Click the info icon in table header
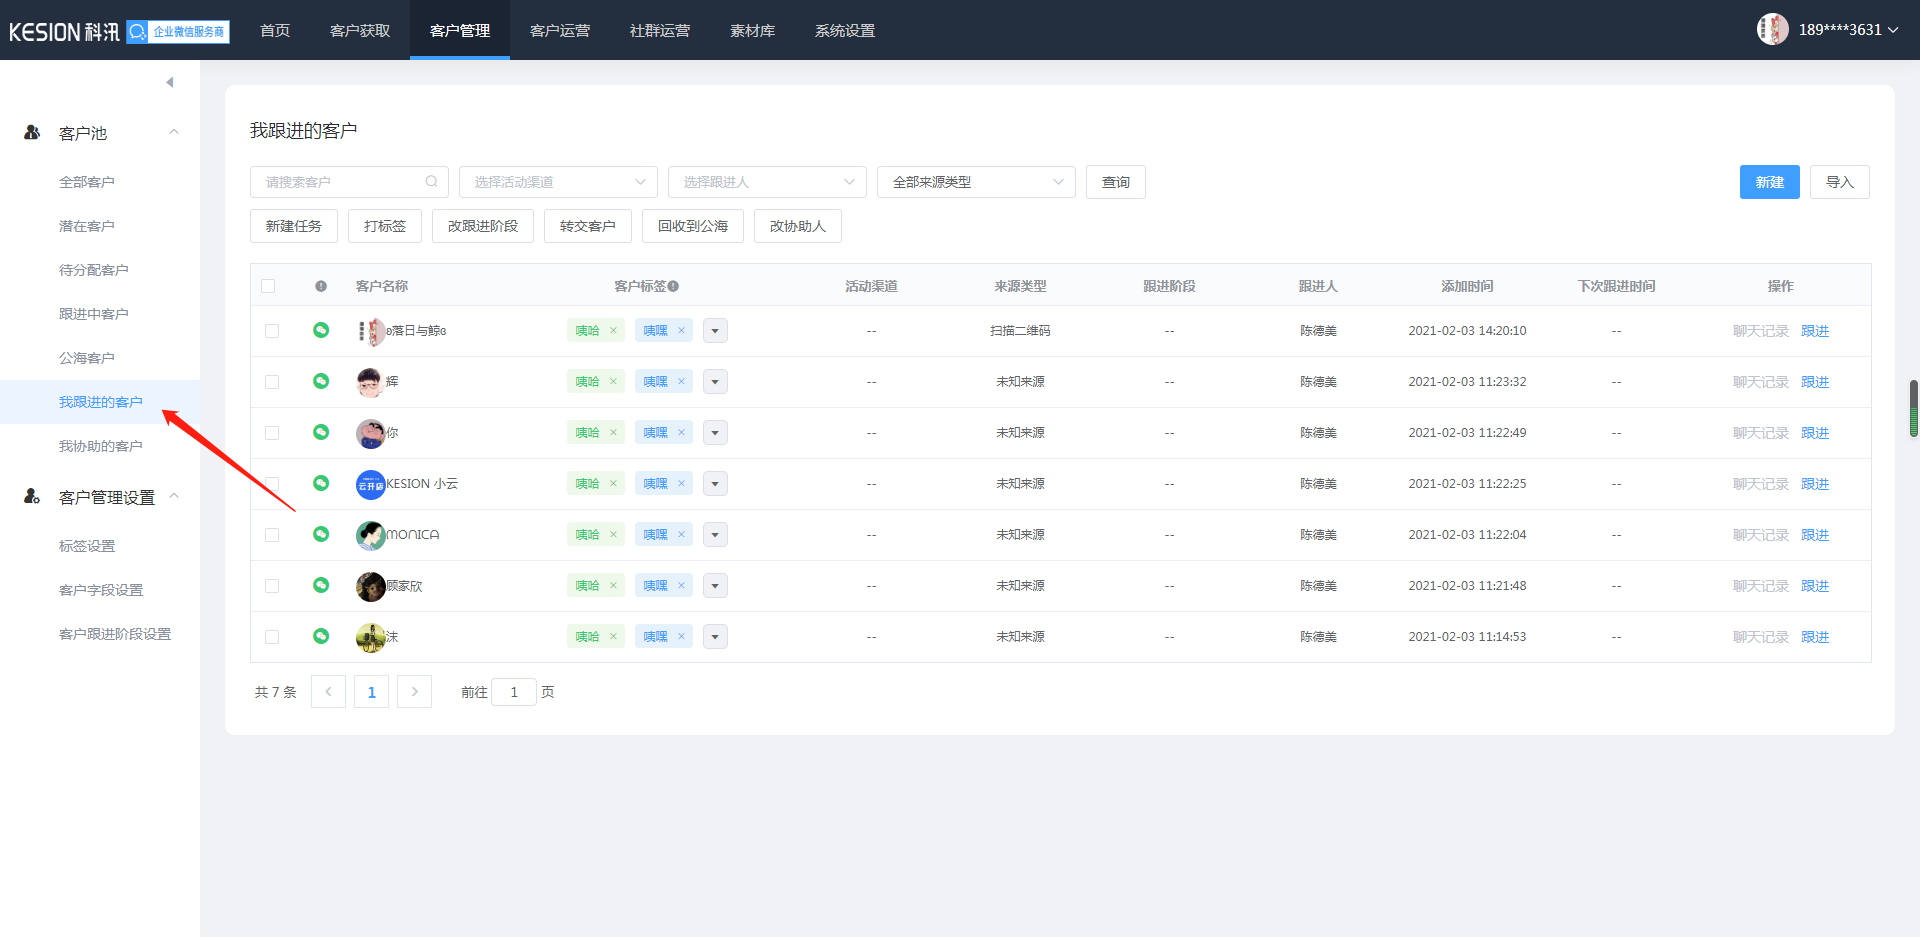Screen dimensions: 1920x937 click(x=321, y=286)
